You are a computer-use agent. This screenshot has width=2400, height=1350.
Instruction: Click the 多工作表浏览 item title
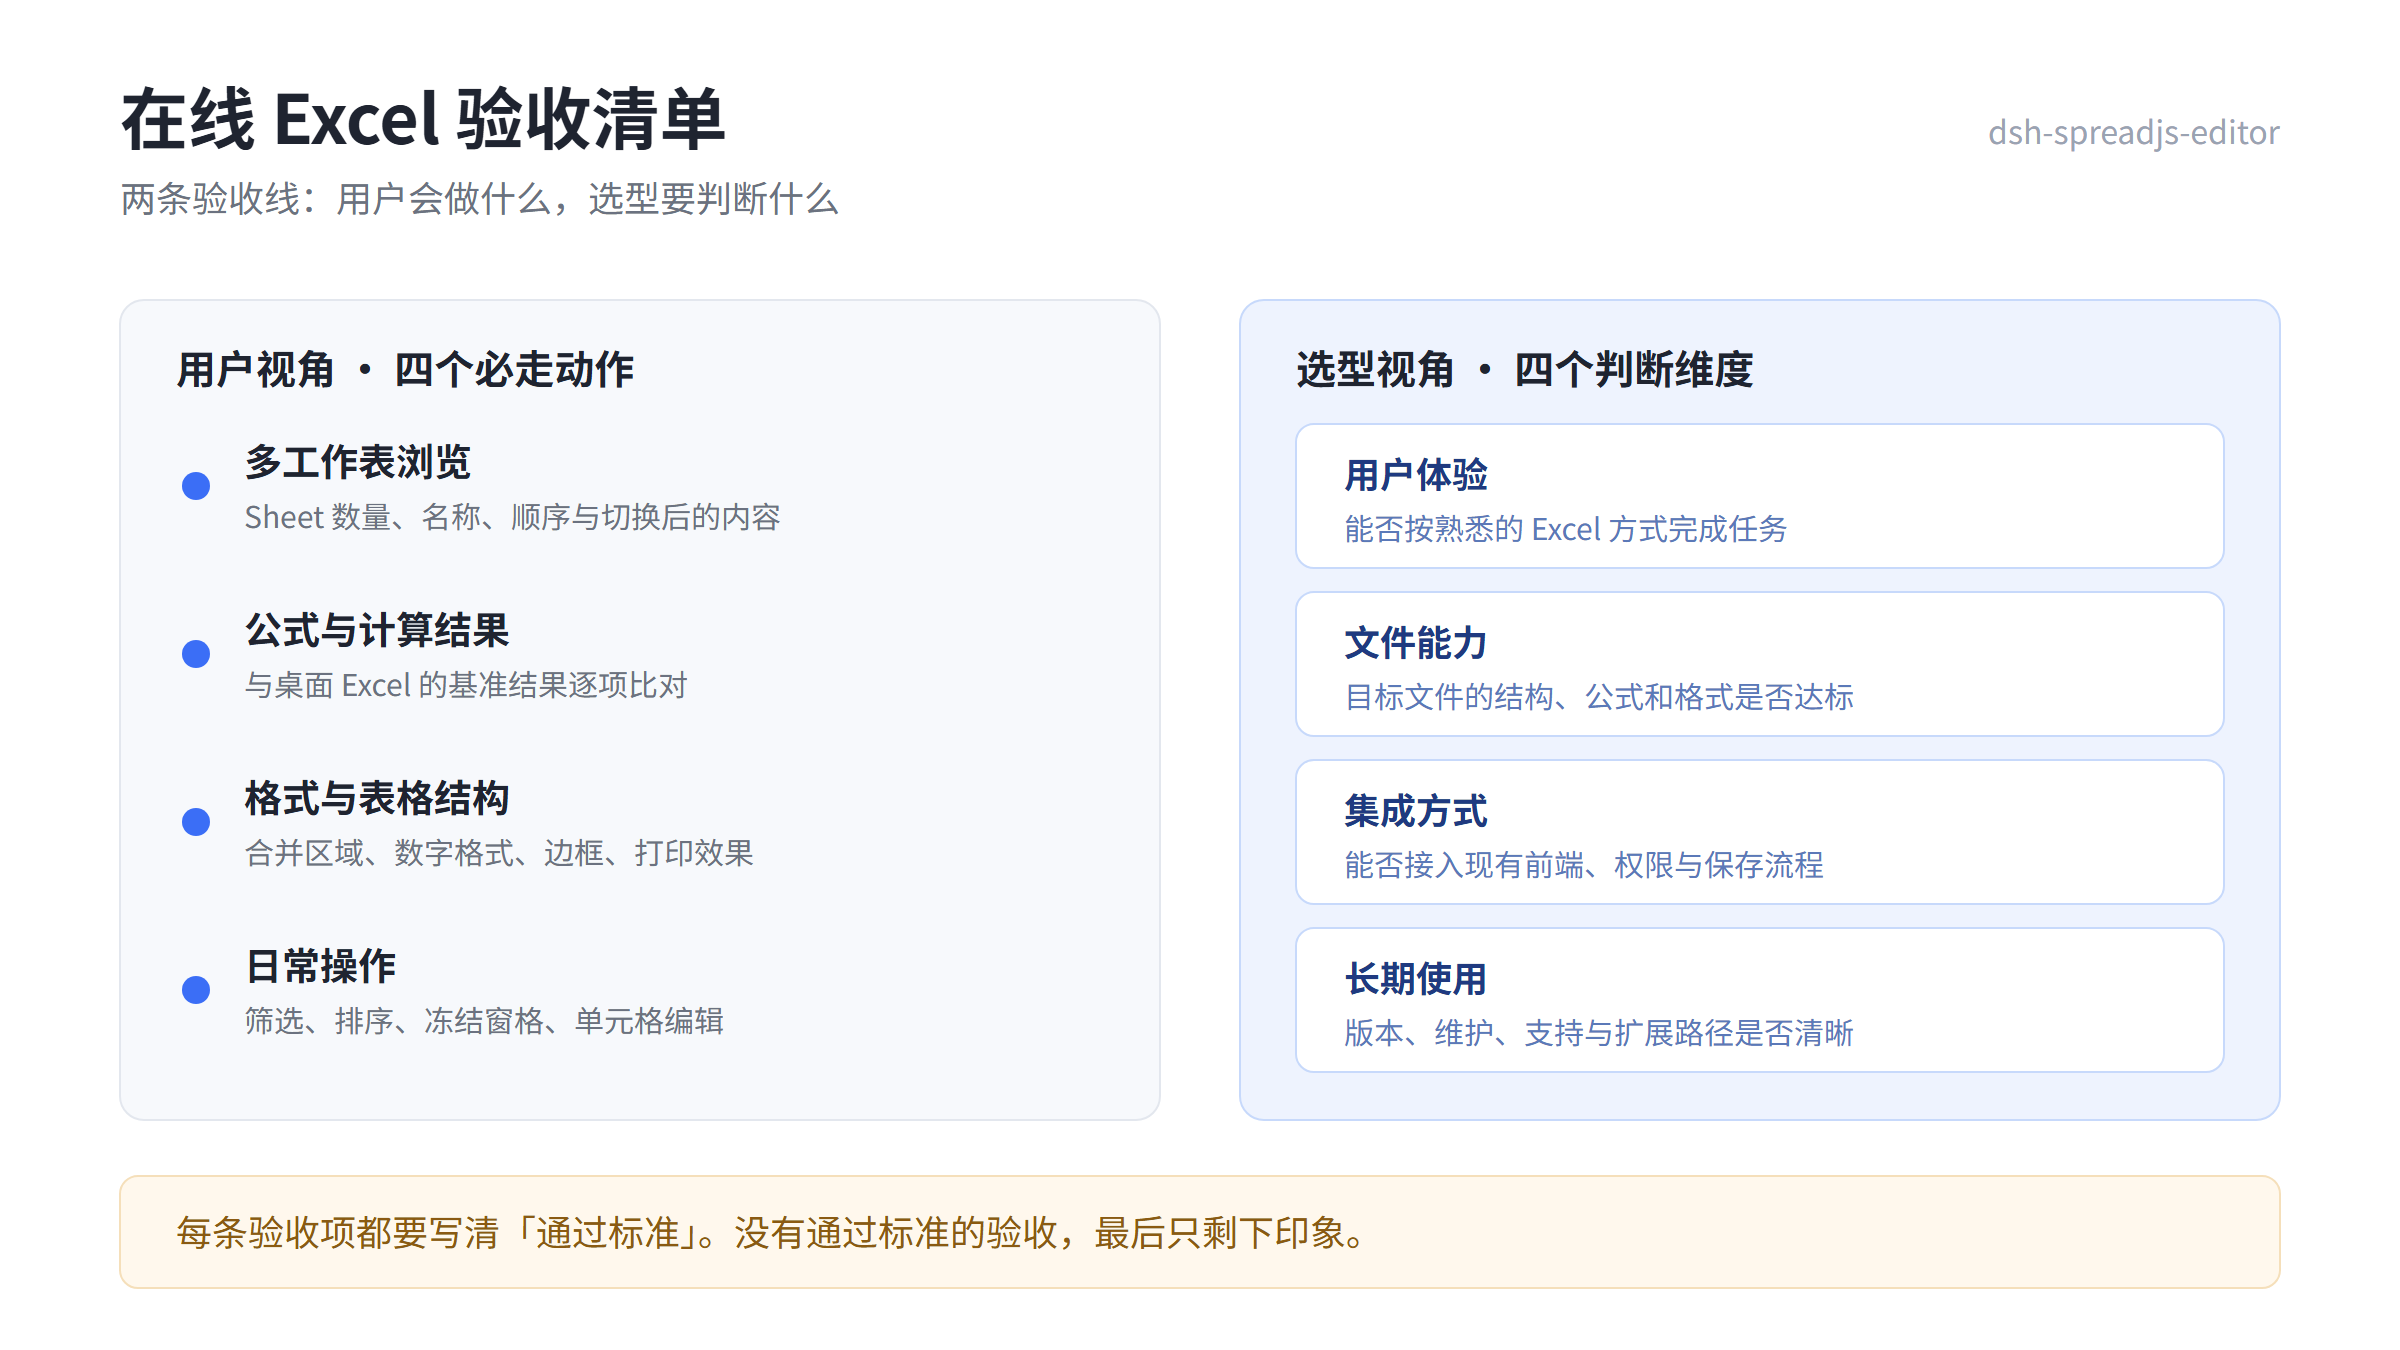[x=358, y=462]
